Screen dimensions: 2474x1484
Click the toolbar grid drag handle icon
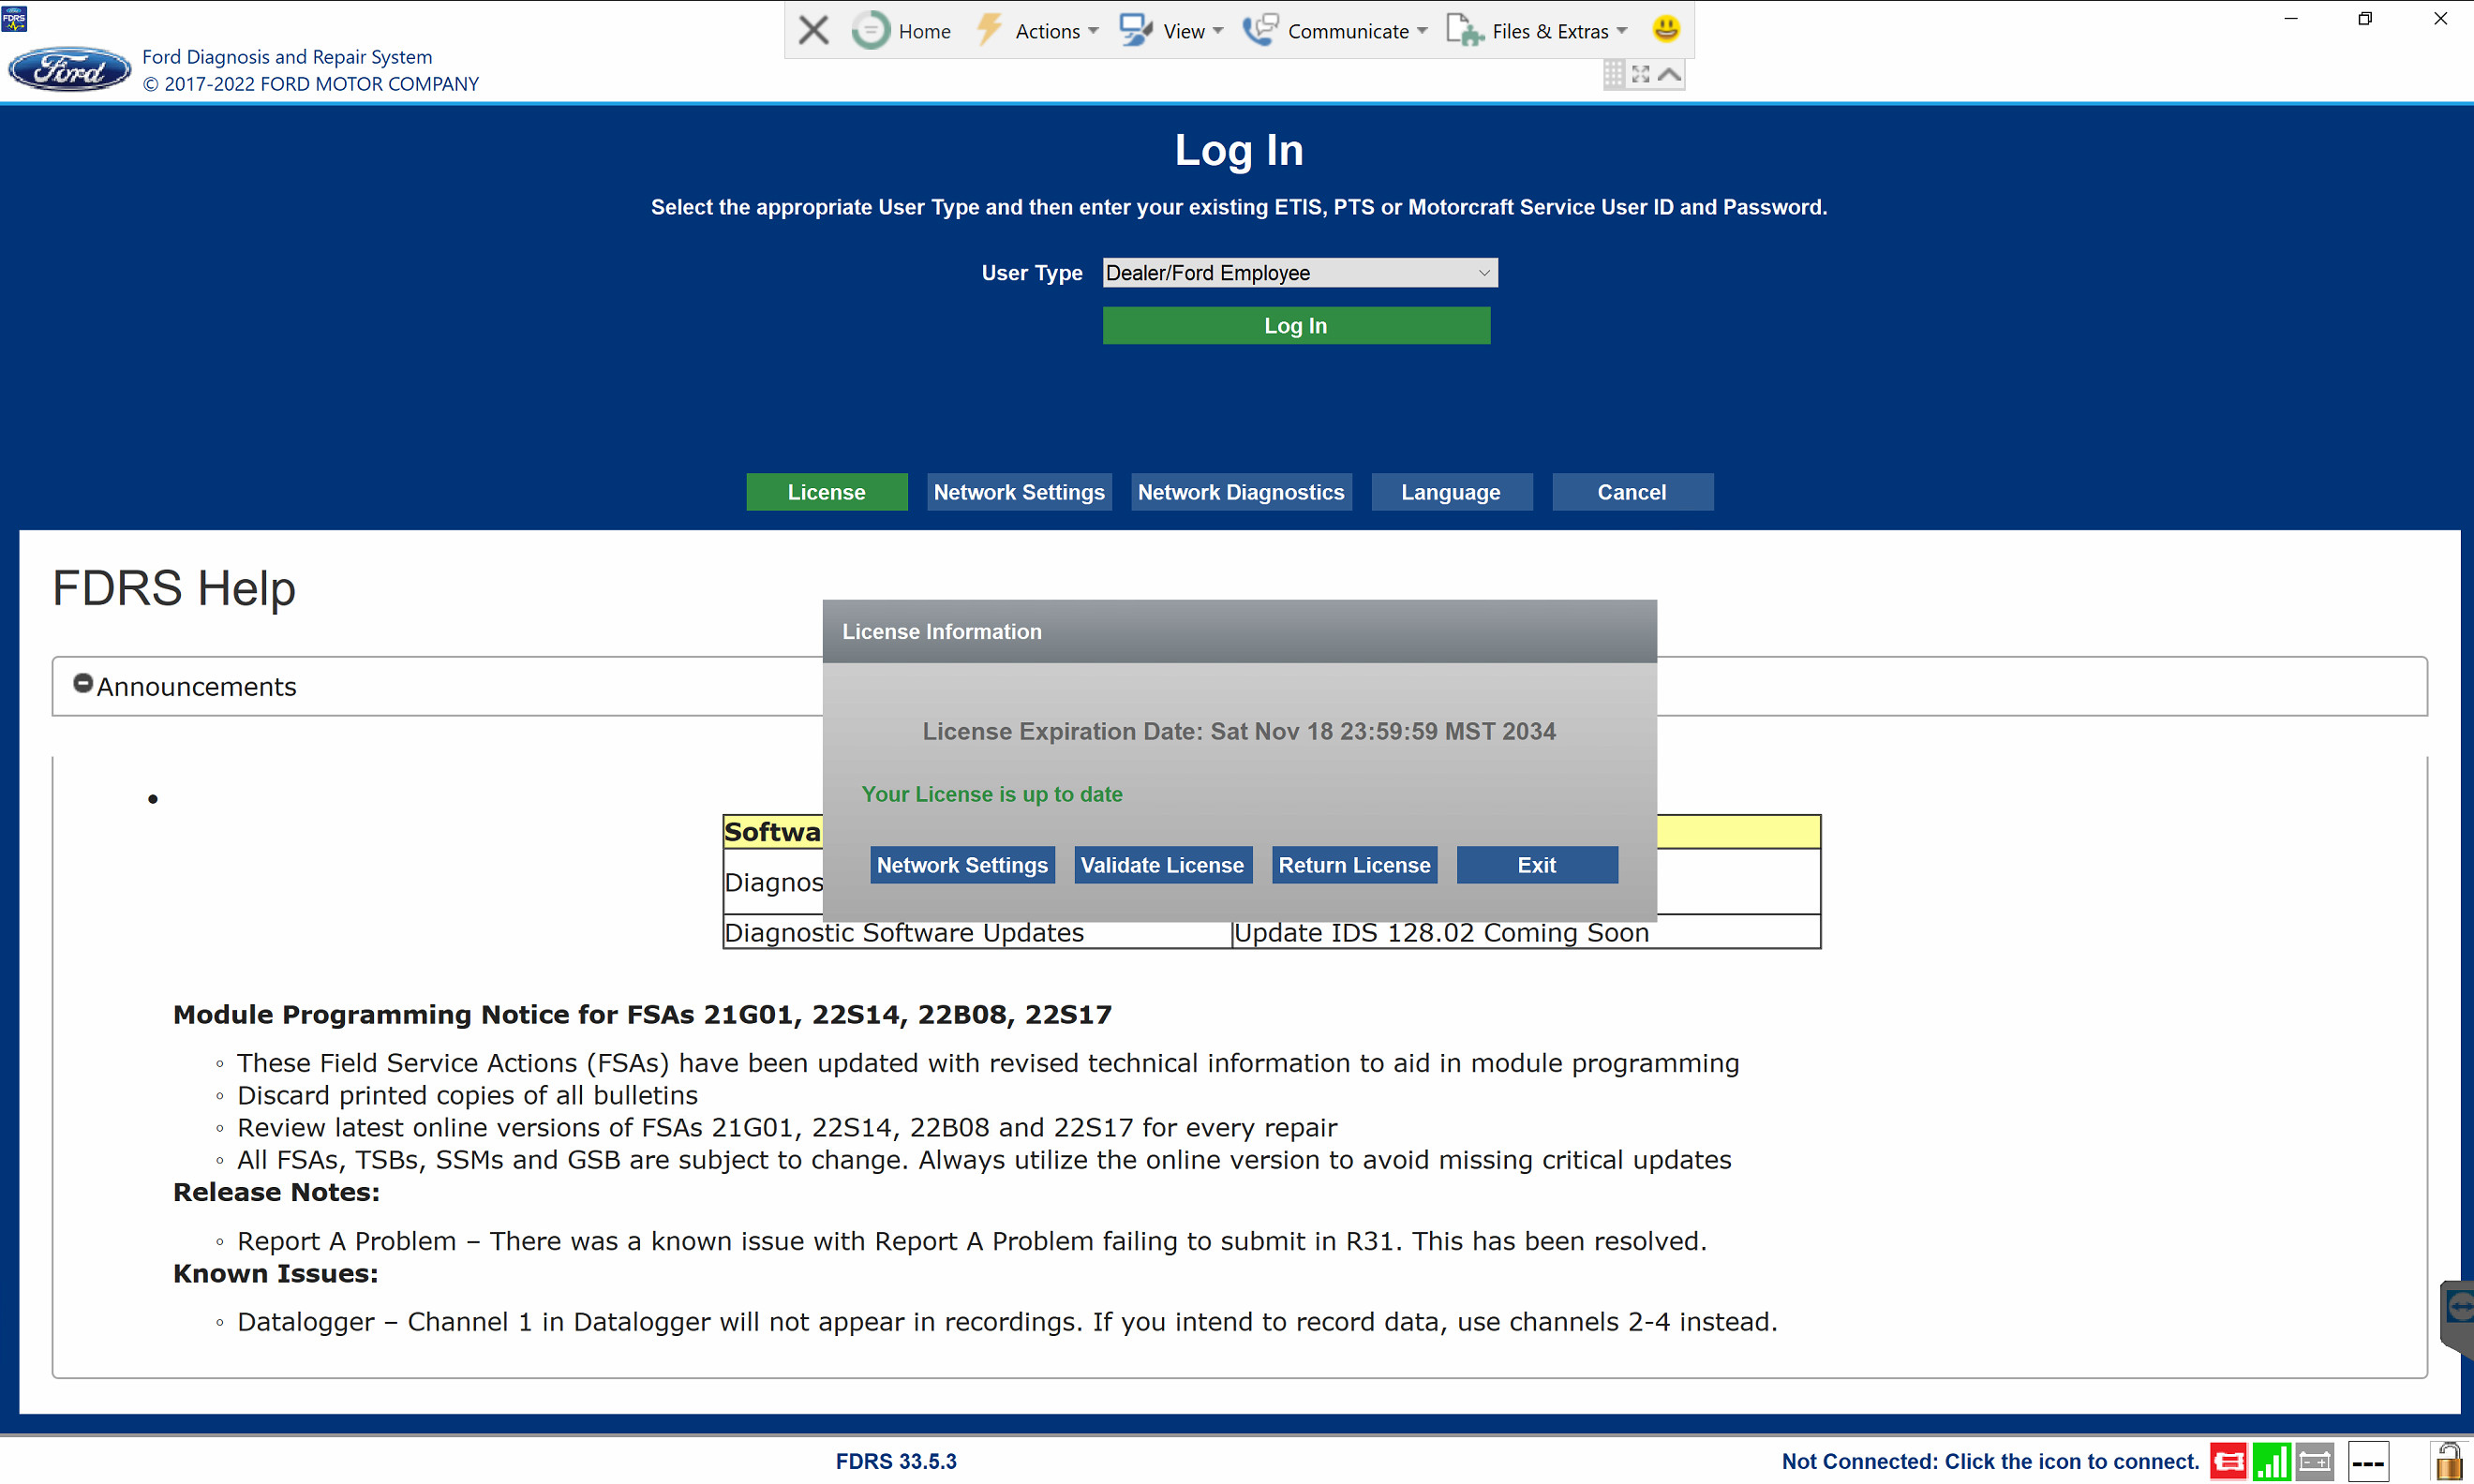[x=1613, y=74]
